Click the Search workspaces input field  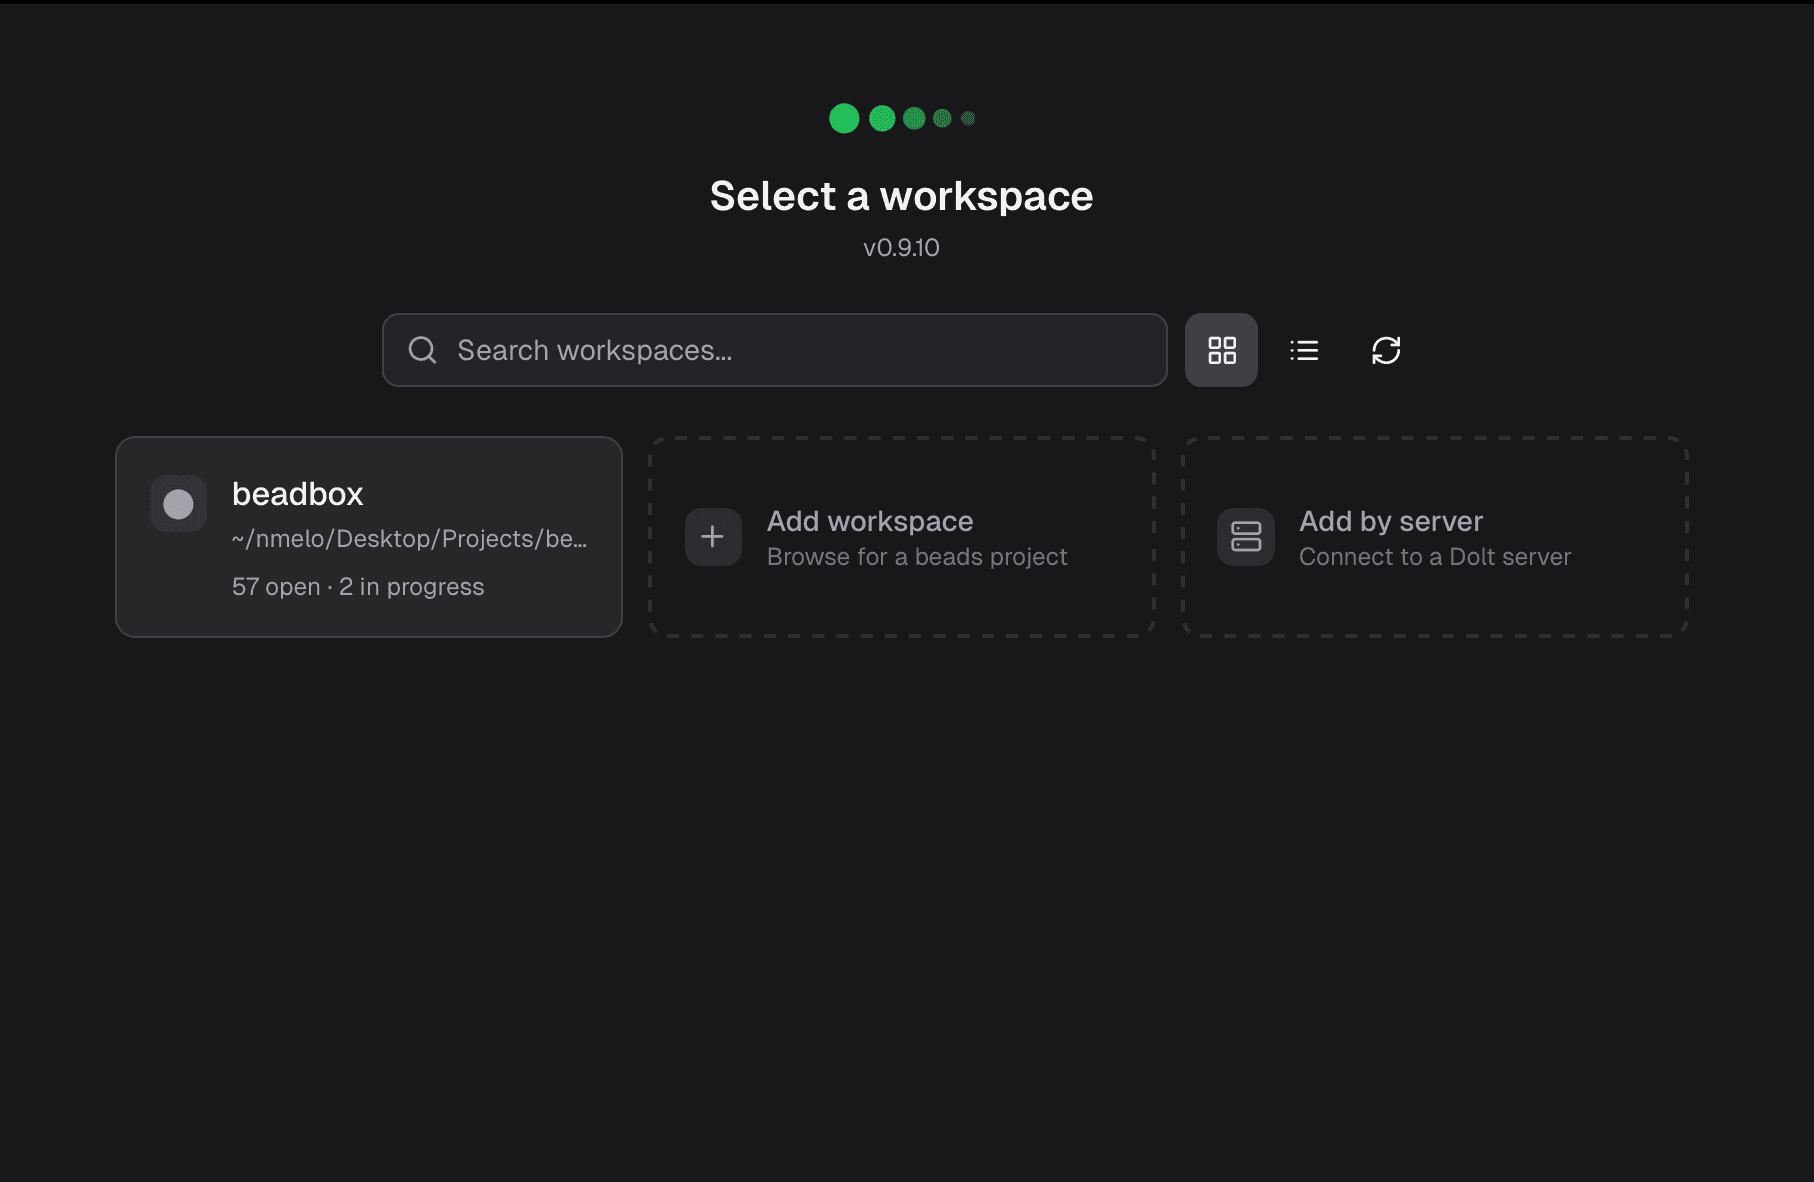(x=775, y=350)
